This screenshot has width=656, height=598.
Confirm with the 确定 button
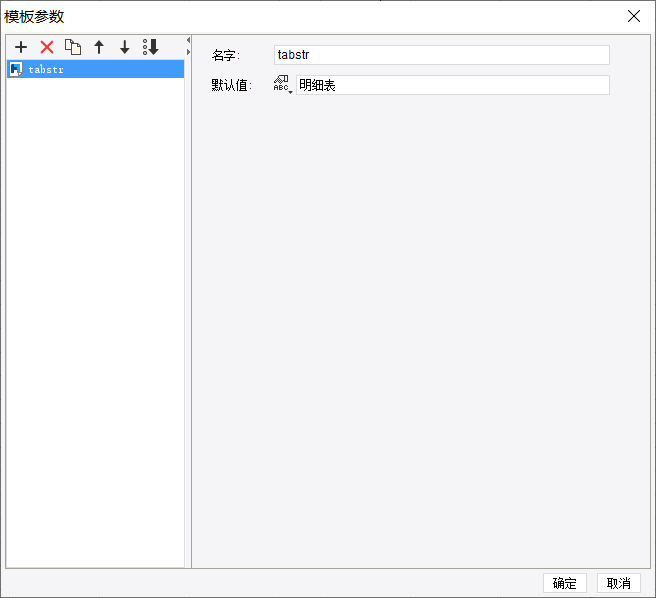[x=565, y=583]
